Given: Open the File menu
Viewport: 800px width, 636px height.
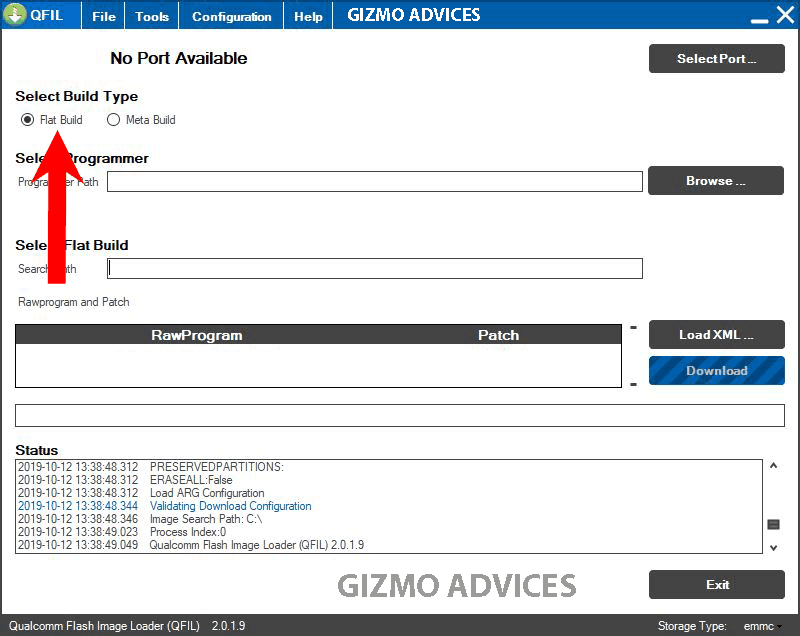Looking at the screenshot, I should pyautogui.click(x=104, y=16).
